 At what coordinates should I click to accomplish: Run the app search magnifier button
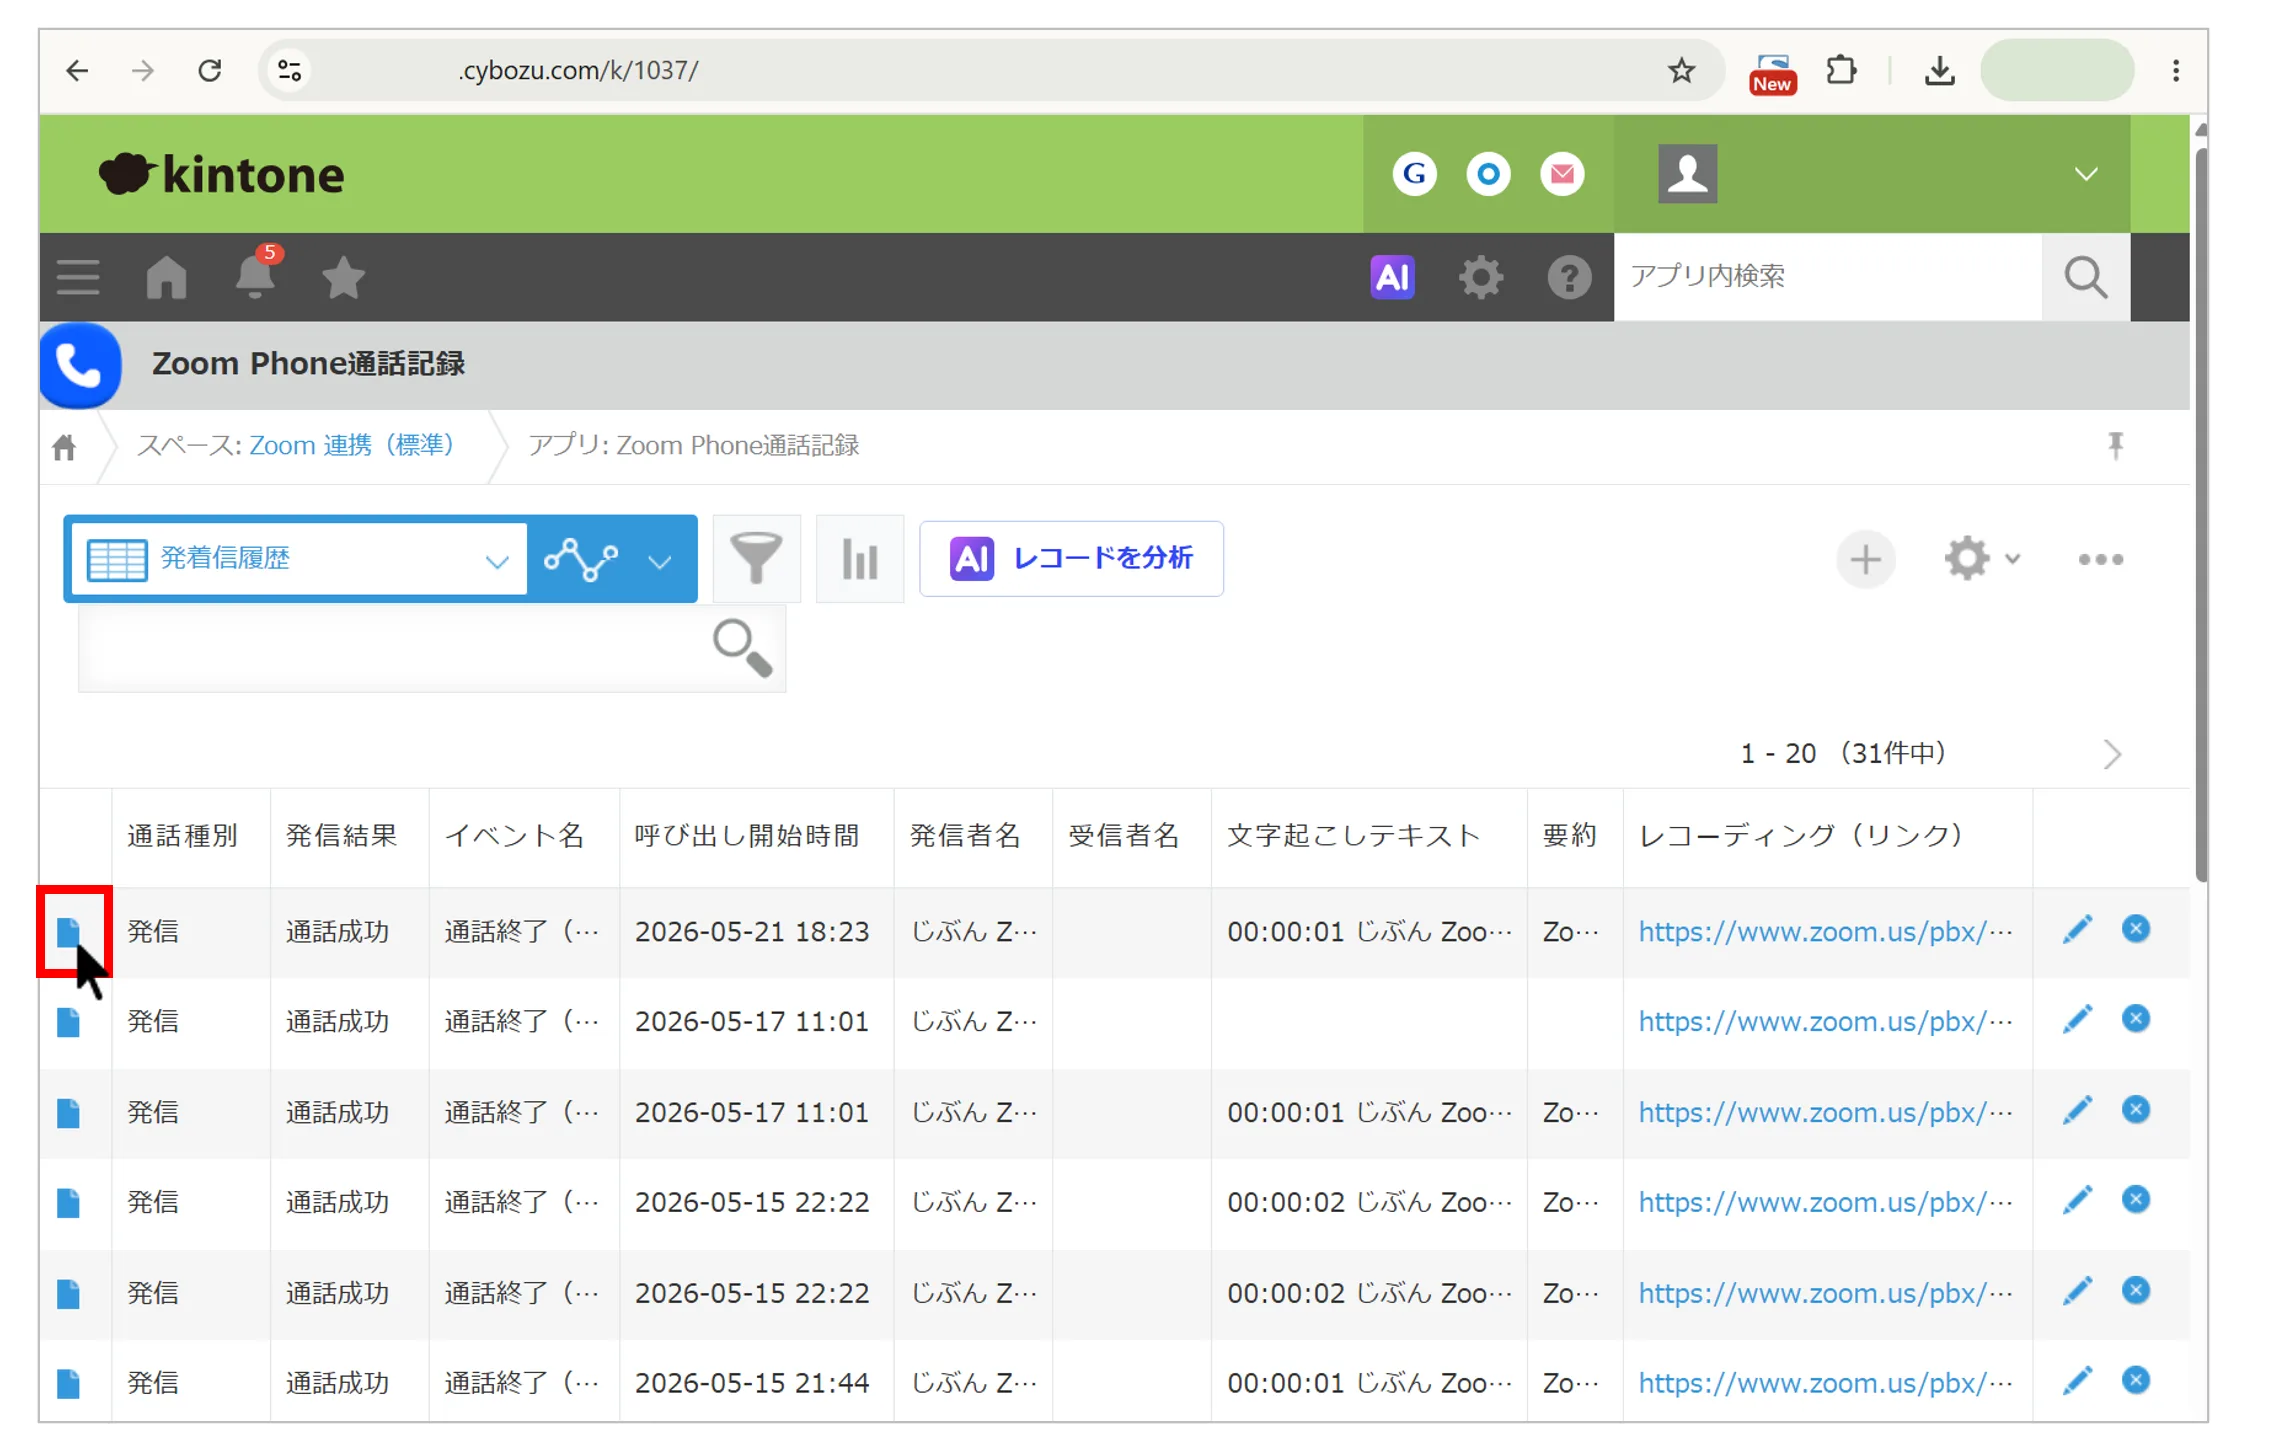coord(2086,277)
